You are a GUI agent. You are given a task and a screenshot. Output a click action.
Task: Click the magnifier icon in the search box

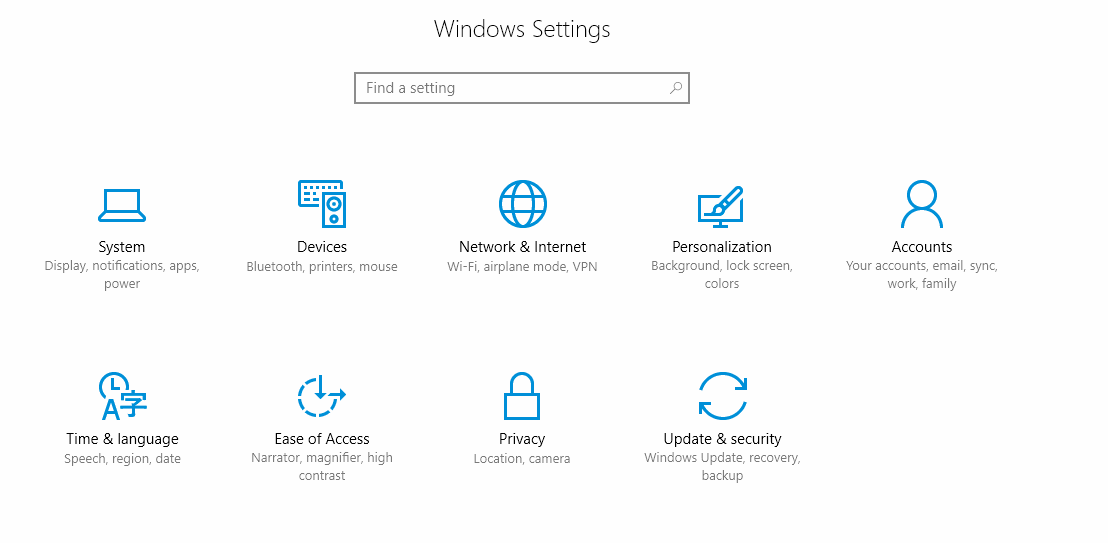point(676,88)
